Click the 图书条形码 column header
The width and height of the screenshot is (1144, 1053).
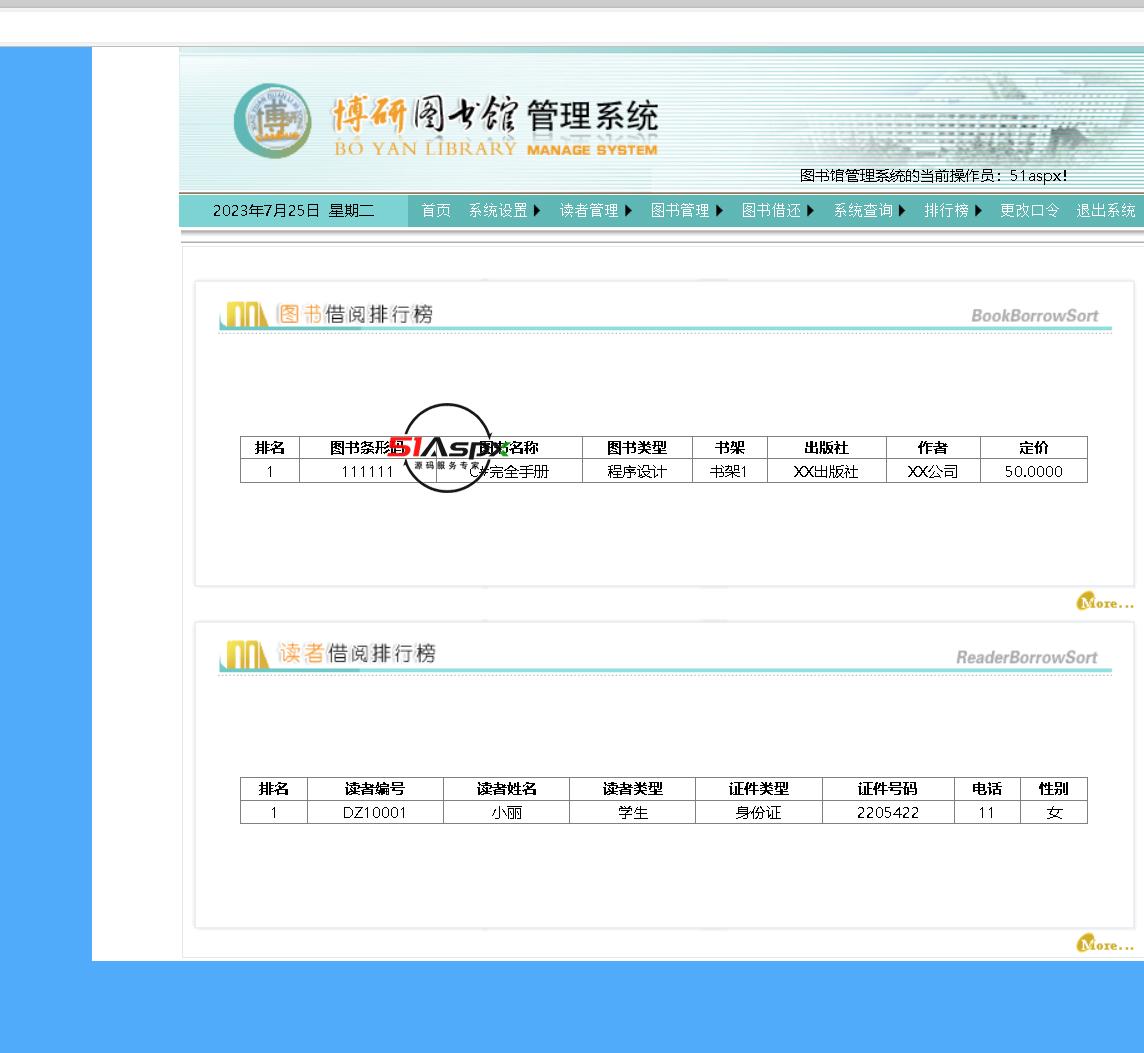coord(367,448)
